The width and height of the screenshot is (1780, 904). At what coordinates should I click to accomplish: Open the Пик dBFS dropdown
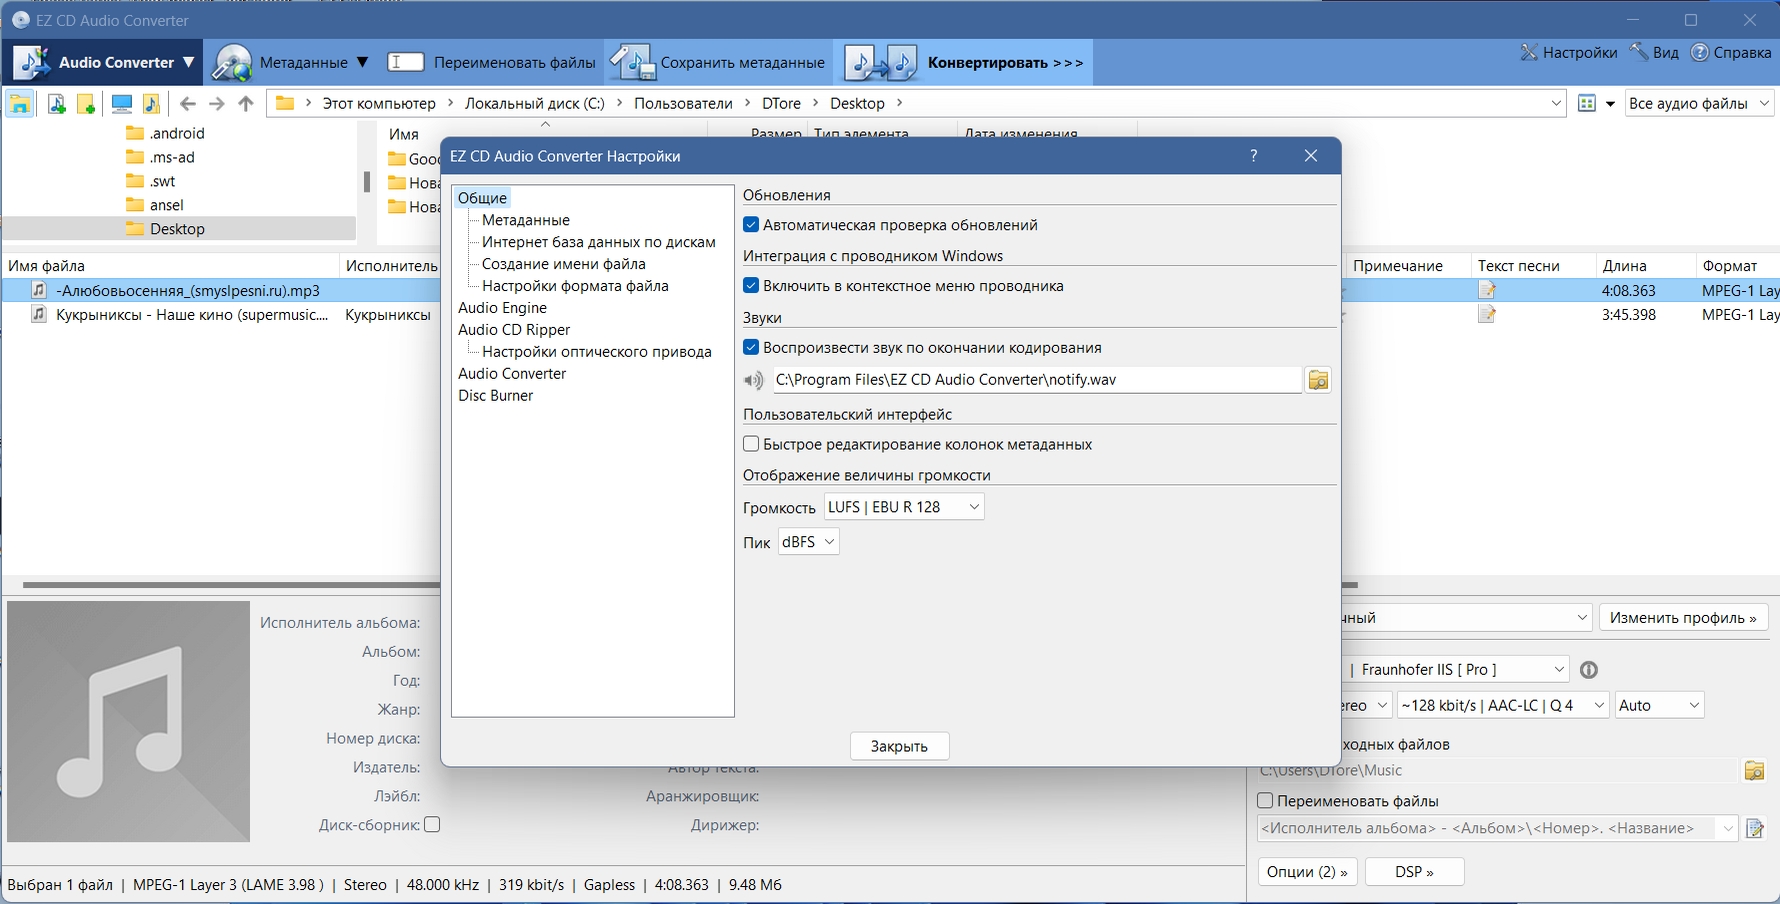(x=808, y=542)
